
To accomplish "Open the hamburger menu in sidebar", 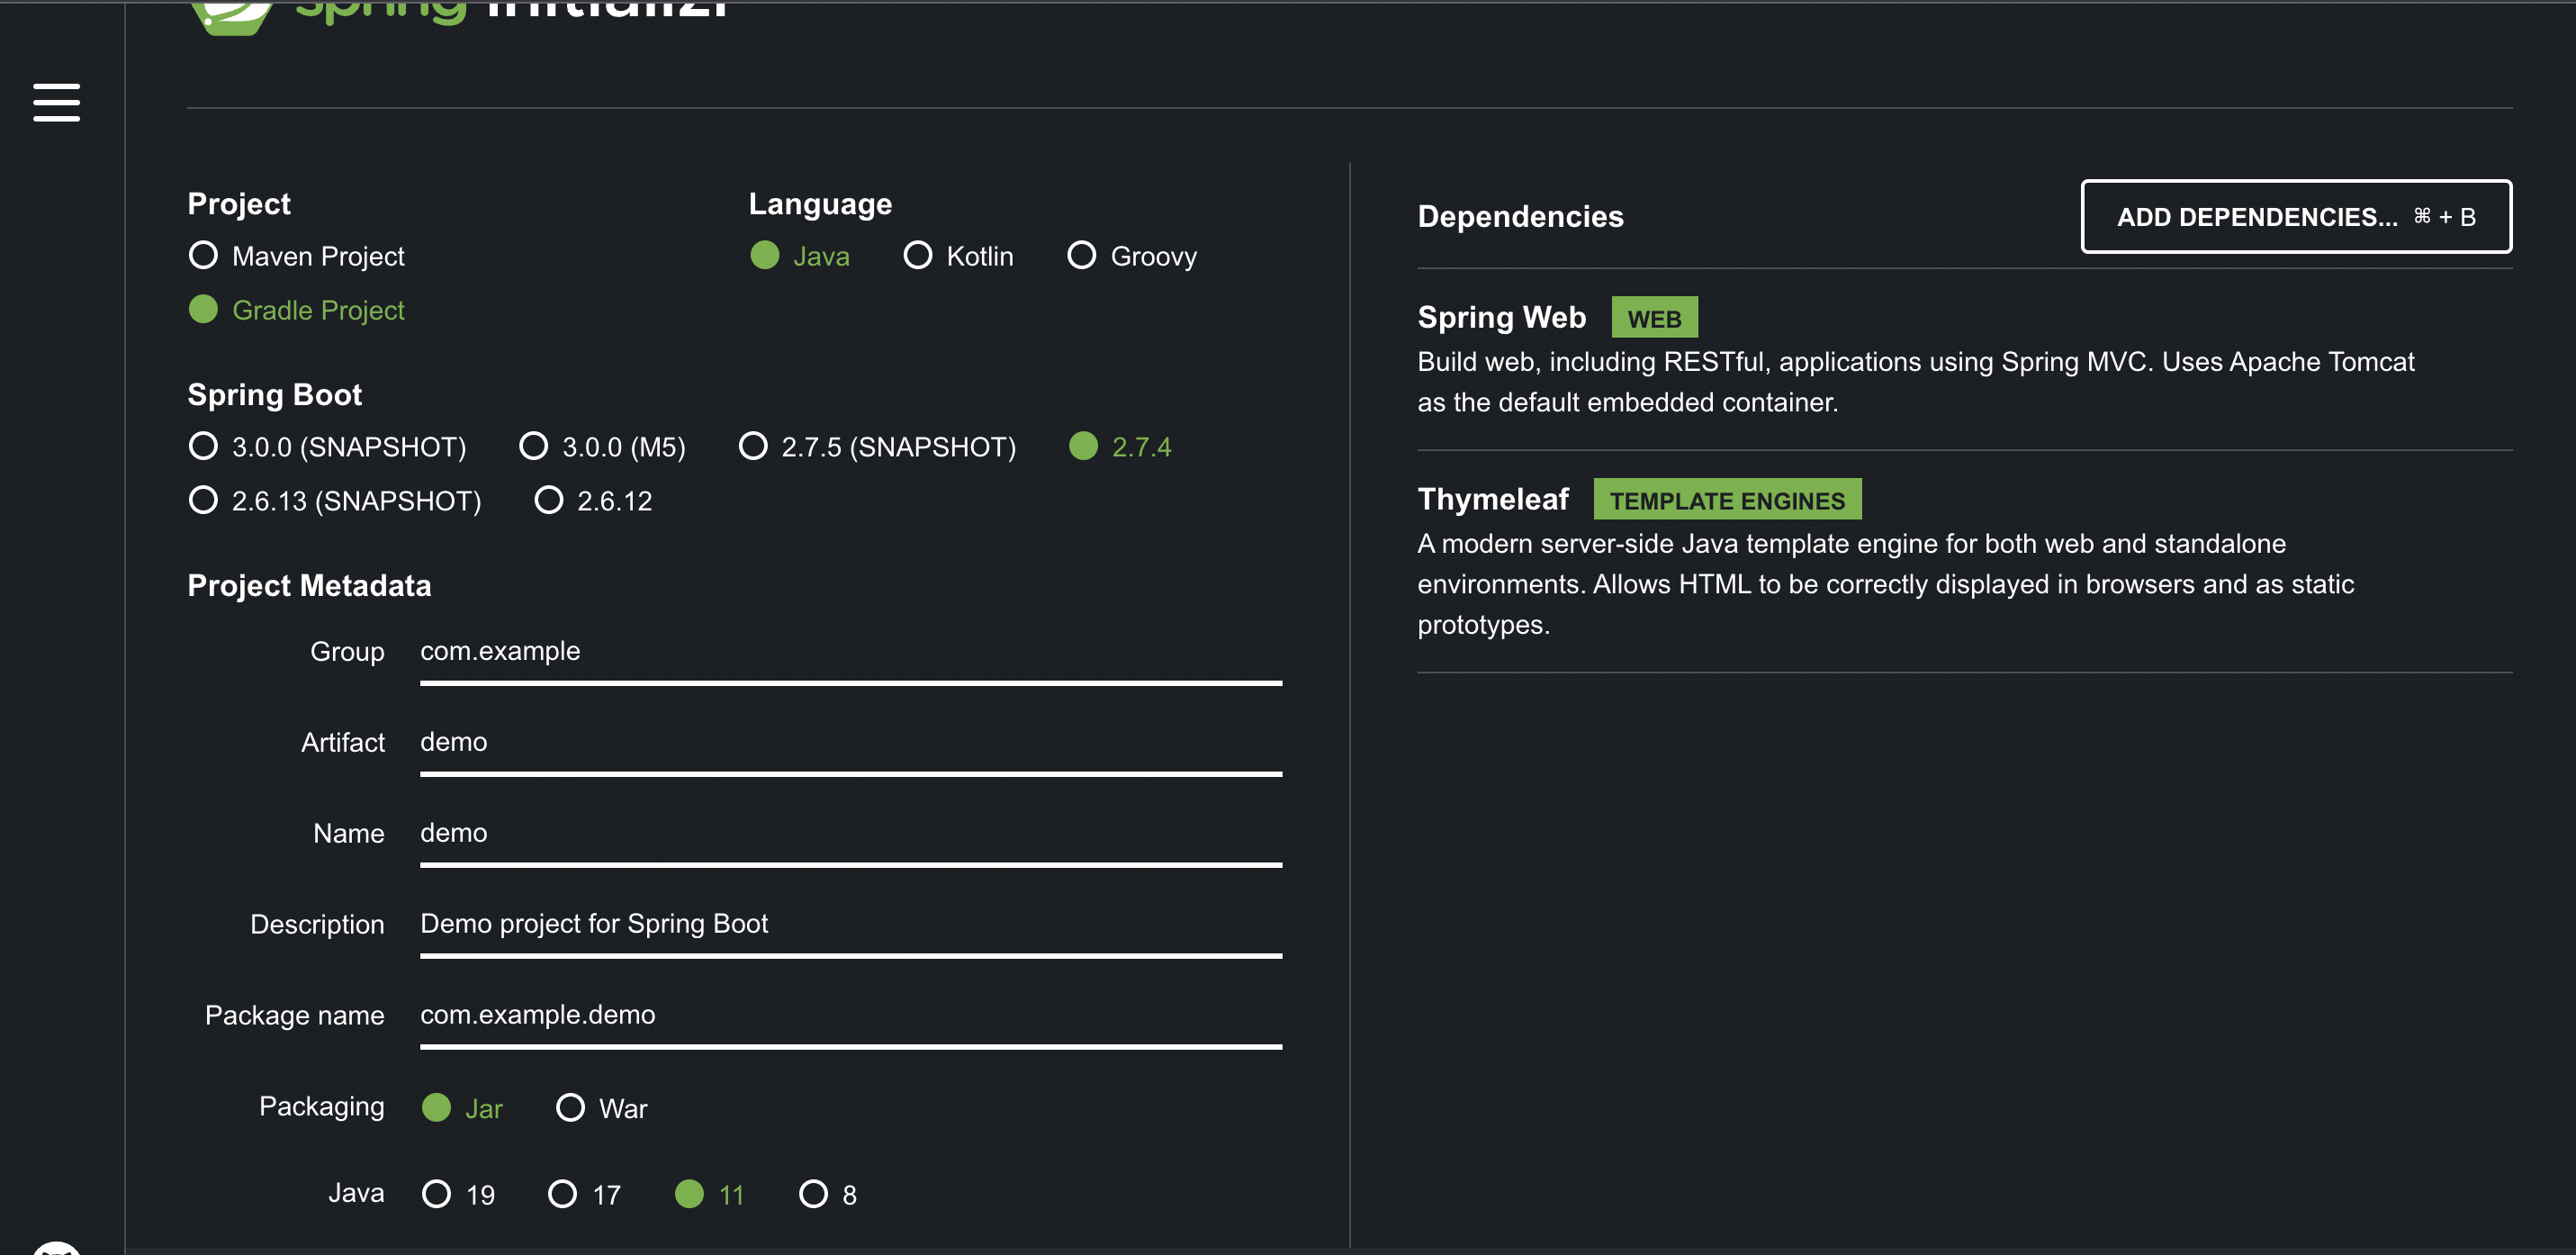I will click(56, 102).
